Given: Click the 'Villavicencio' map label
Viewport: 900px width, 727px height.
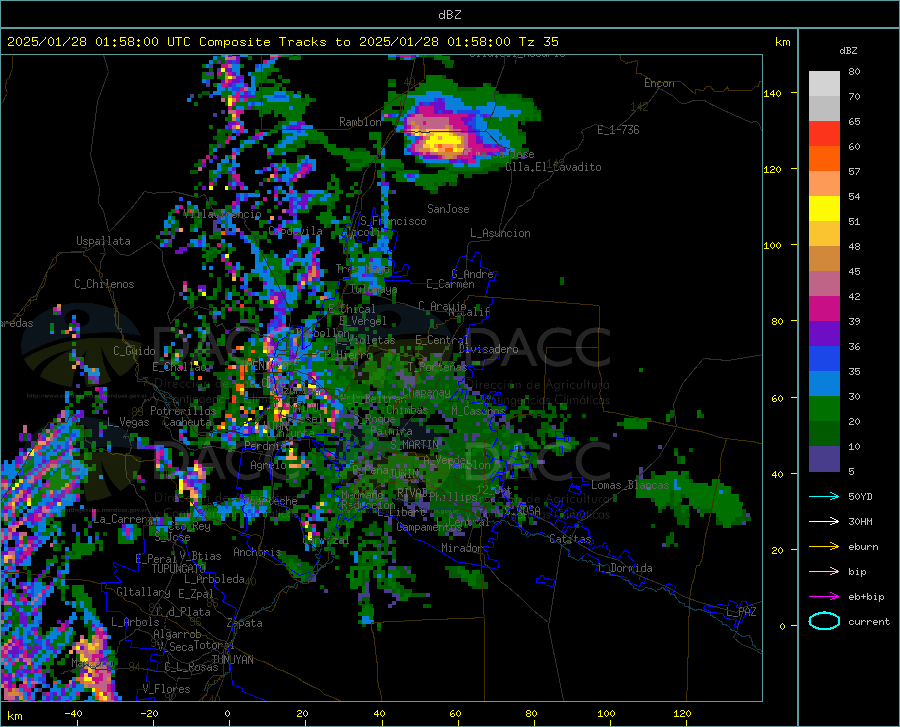Looking at the screenshot, I should click(222, 214).
